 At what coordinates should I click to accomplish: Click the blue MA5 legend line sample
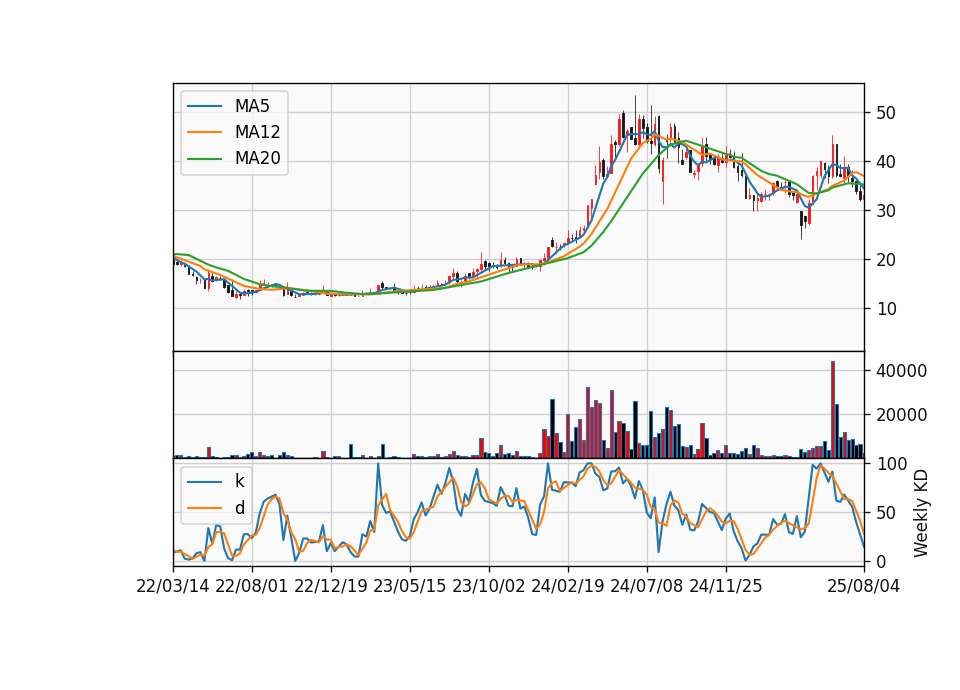coord(204,106)
